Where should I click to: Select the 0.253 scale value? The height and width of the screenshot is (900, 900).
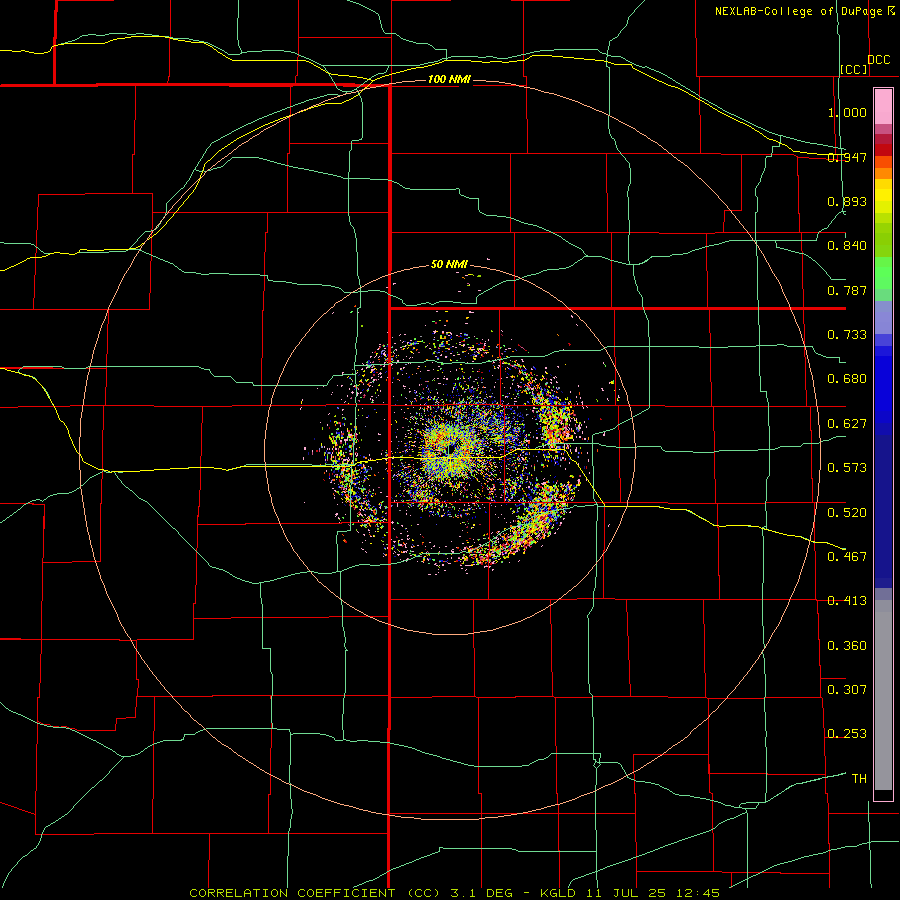(x=847, y=734)
